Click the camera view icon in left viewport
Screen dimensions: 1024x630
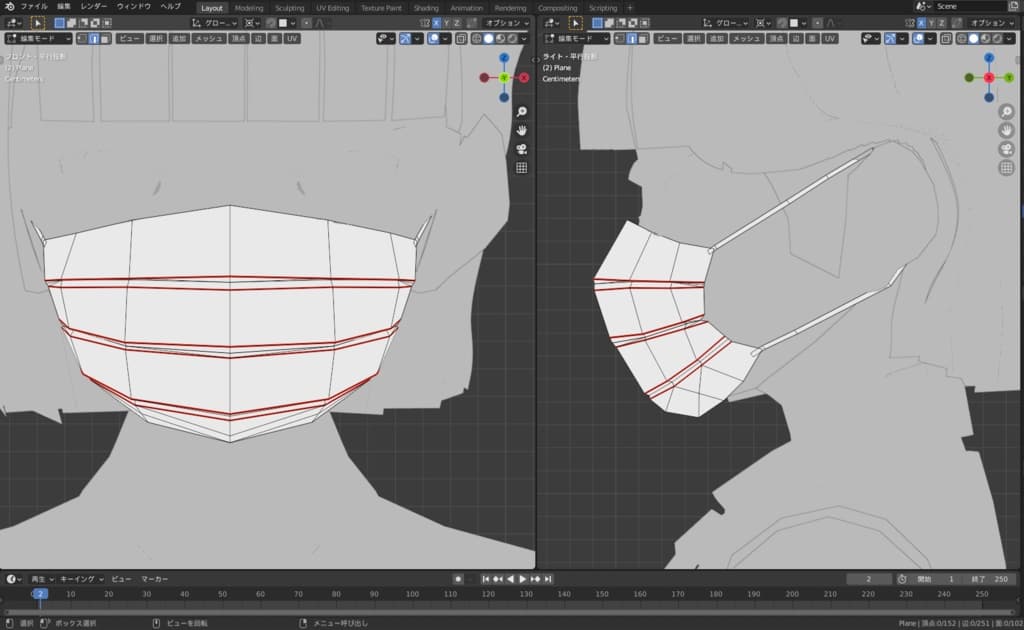pos(521,149)
